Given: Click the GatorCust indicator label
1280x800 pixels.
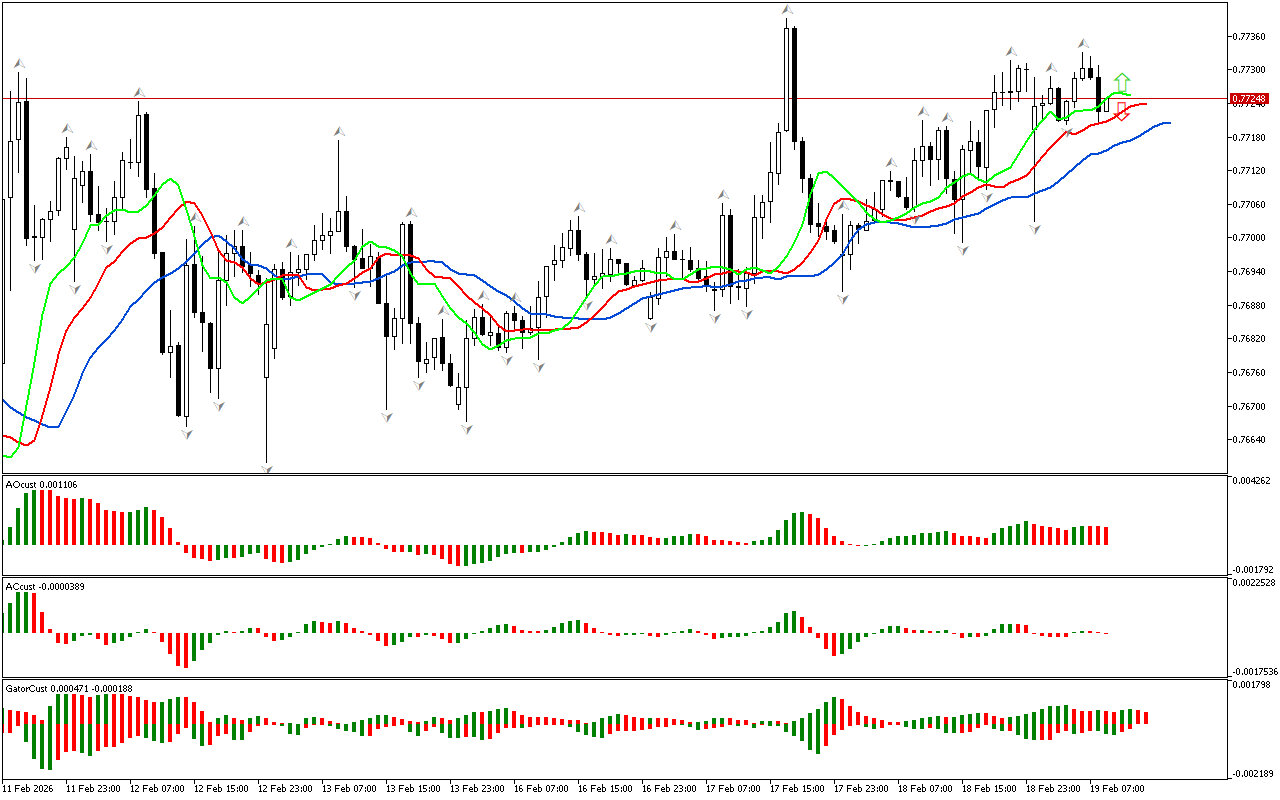Looking at the screenshot, I should pos(69,688).
